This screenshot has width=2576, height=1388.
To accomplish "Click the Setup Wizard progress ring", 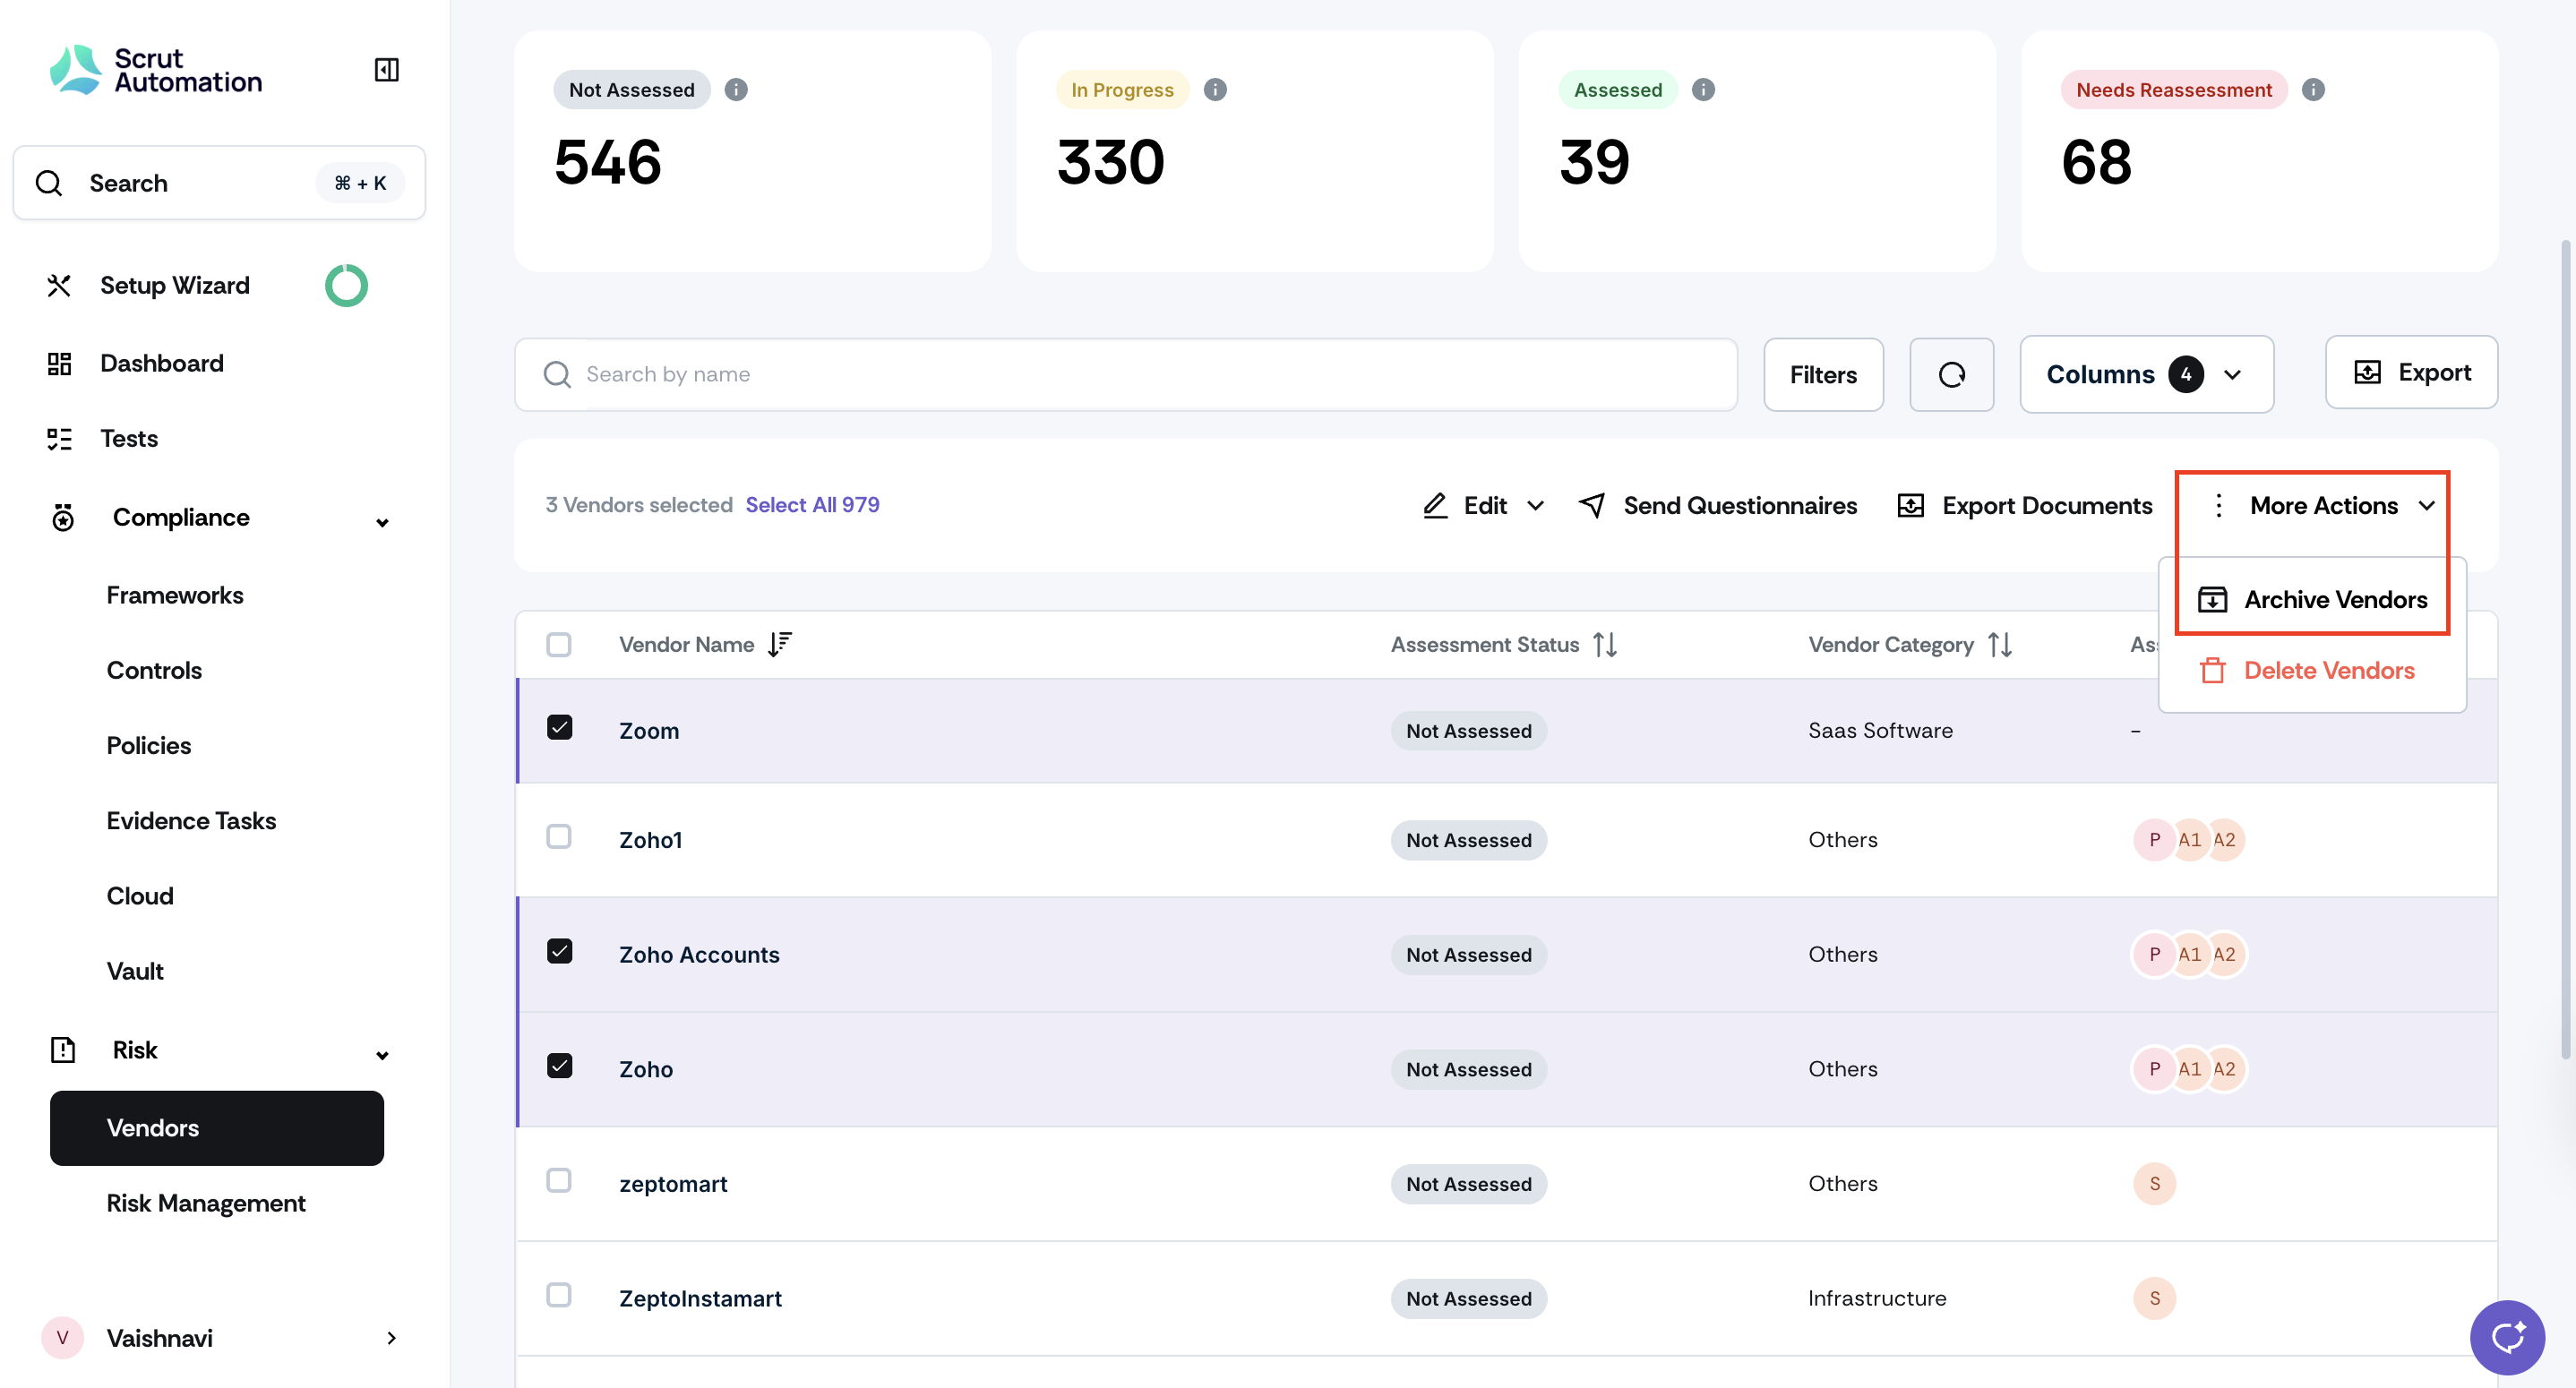I will pos(346,285).
